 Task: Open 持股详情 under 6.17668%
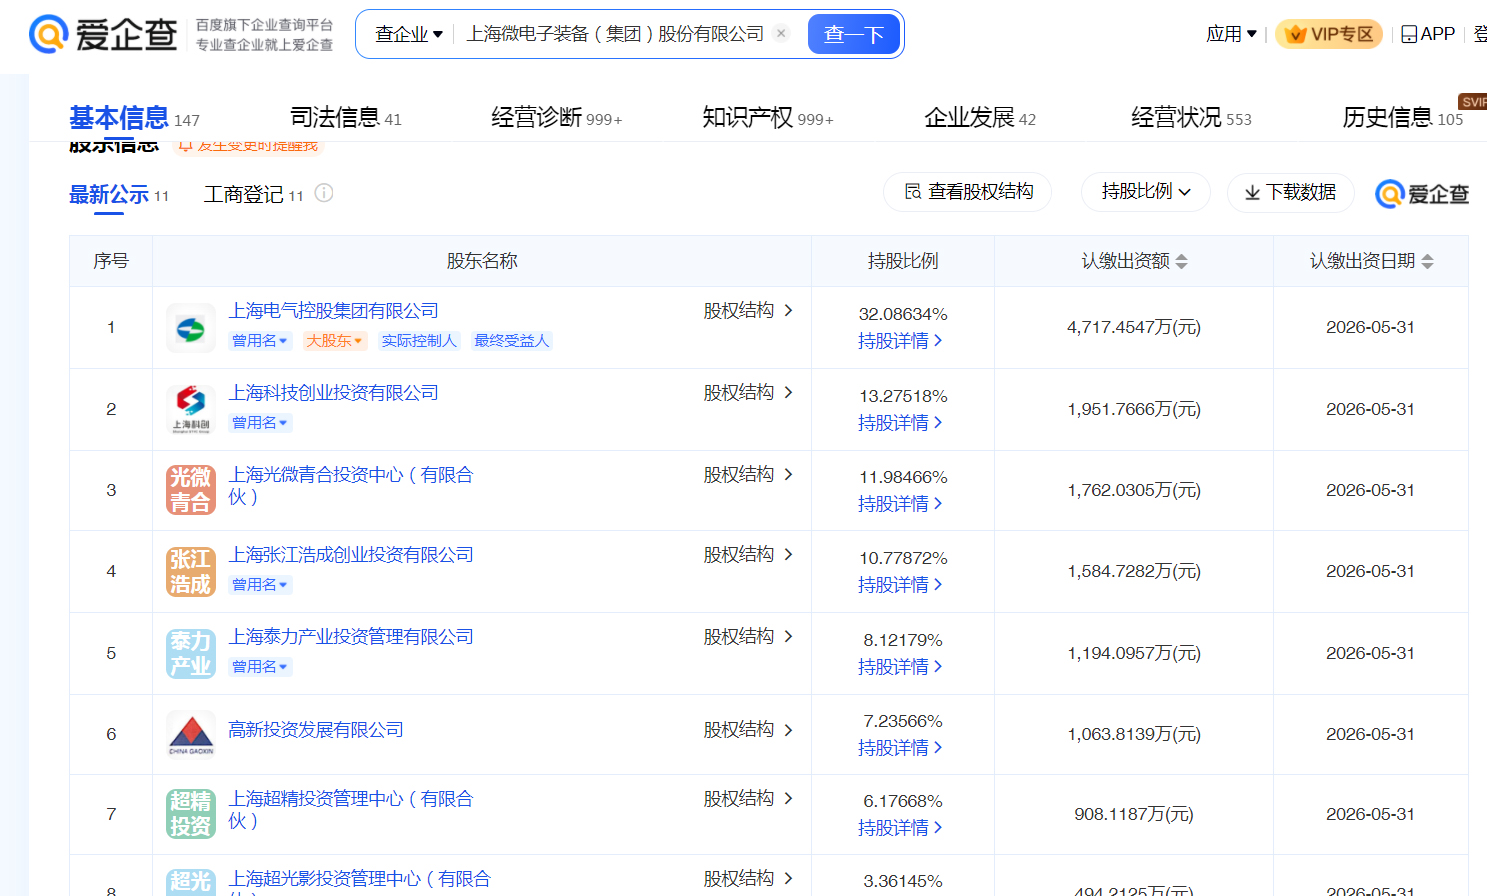pos(900,828)
